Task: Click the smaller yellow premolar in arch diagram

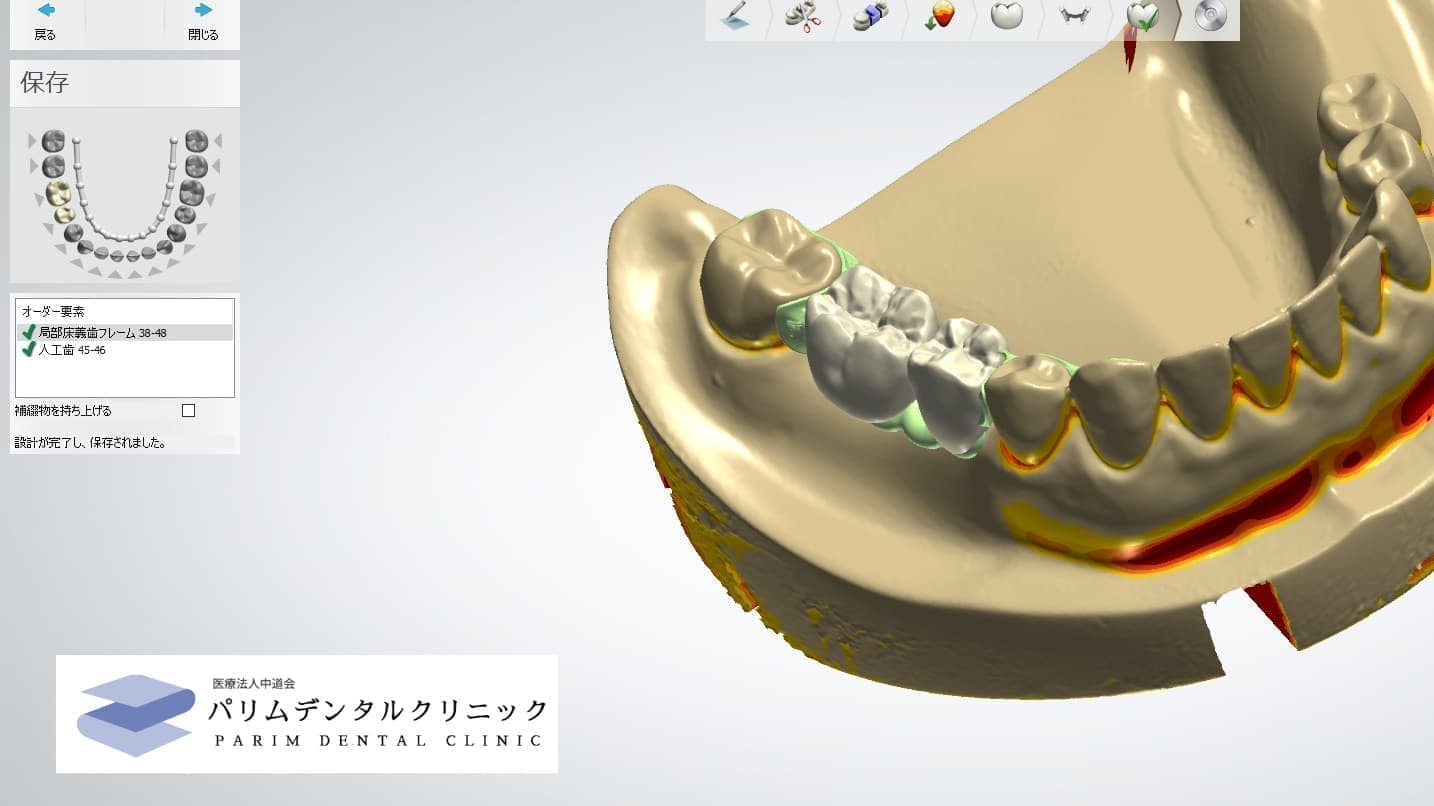Action: [64, 214]
